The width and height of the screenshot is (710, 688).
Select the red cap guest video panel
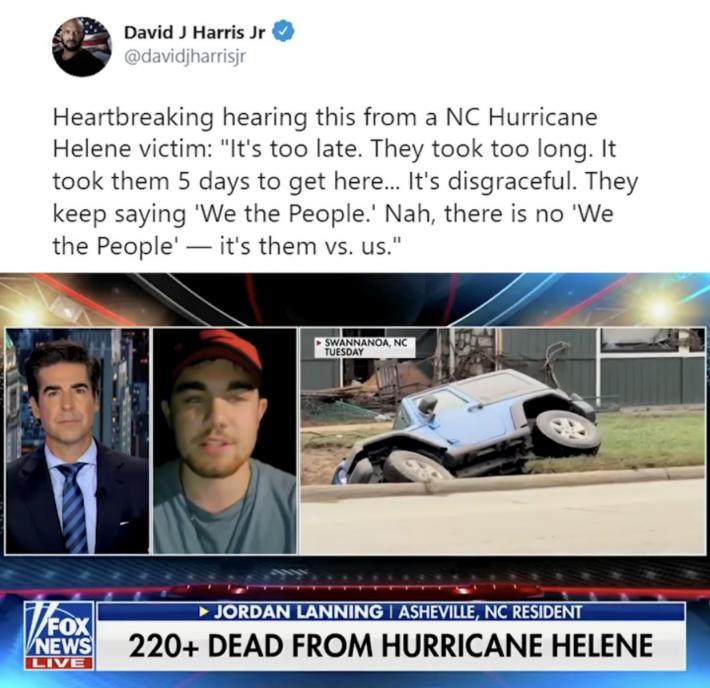[225, 441]
